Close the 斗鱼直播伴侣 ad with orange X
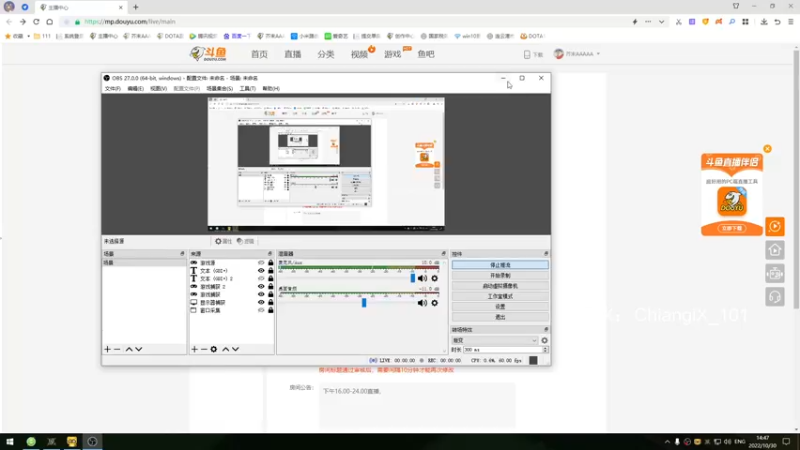This screenshot has width=800, height=450. pyautogui.click(x=767, y=149)
